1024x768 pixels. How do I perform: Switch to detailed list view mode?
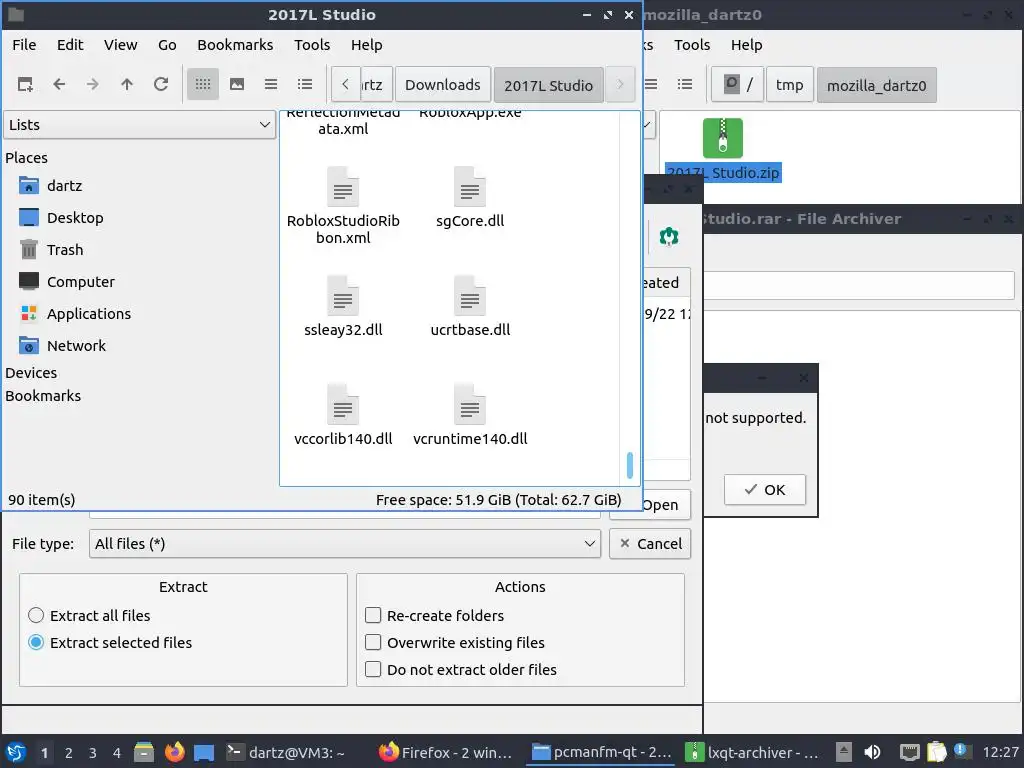(x=305, y=84)
